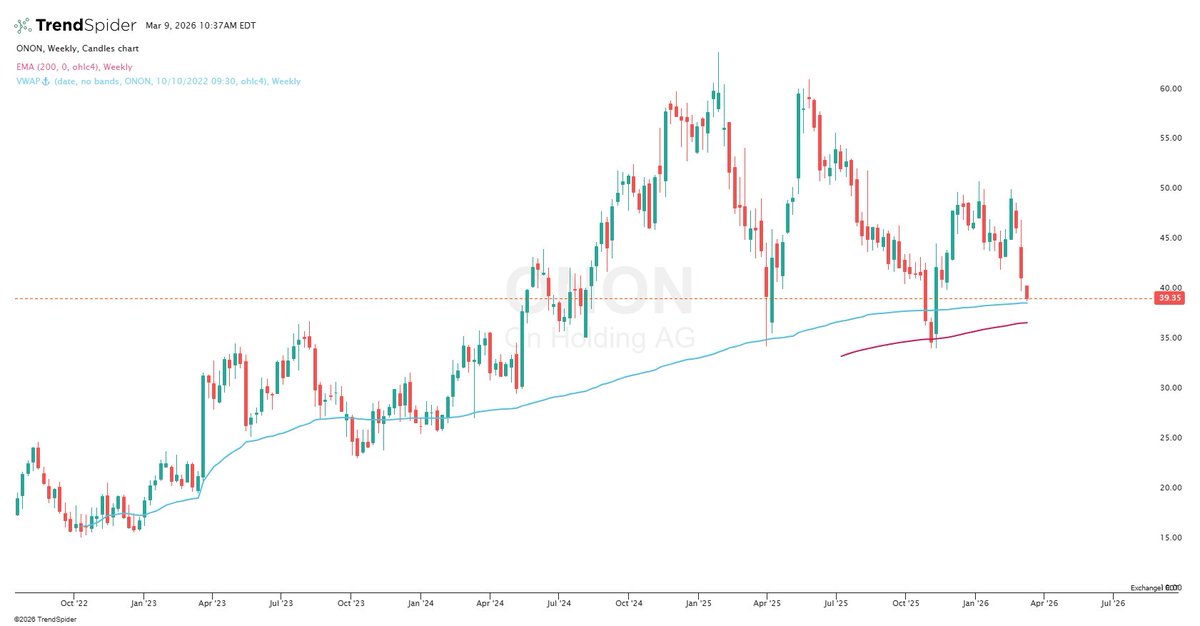Click the Jan '24 date axis label
This screenshot has height=626, width=1200.
[x=421, y=604]
